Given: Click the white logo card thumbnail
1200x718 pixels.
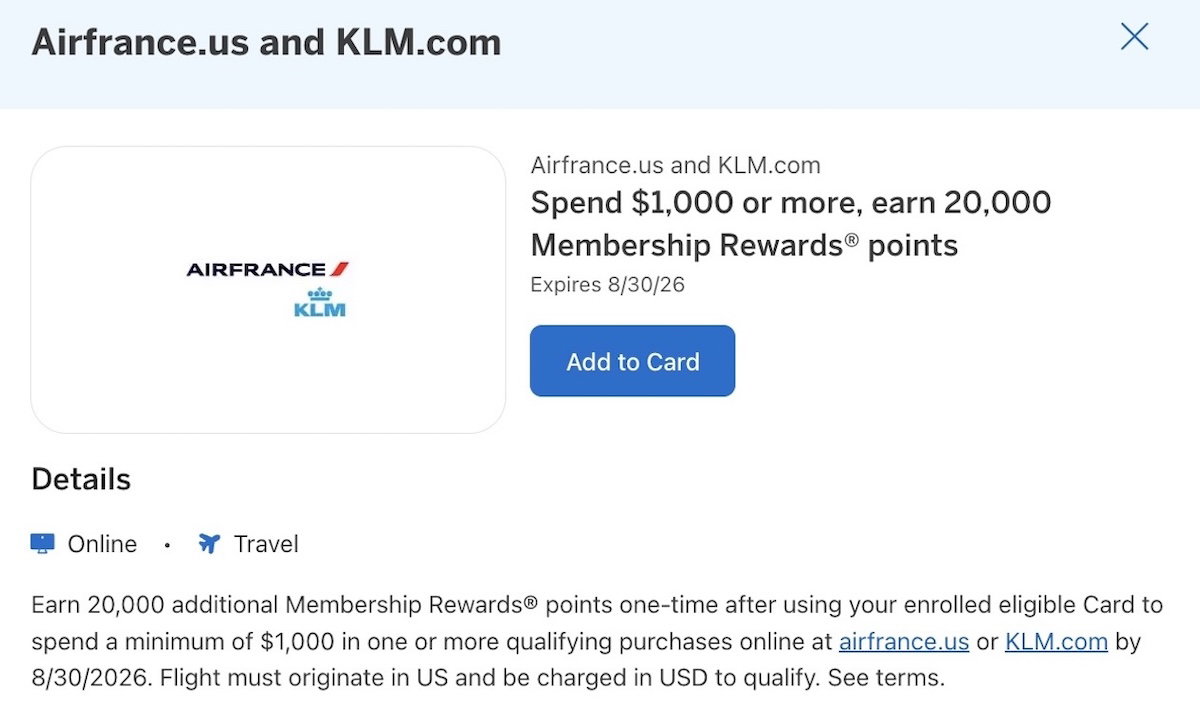Looking at the screenshot, I should coord(268,290).
